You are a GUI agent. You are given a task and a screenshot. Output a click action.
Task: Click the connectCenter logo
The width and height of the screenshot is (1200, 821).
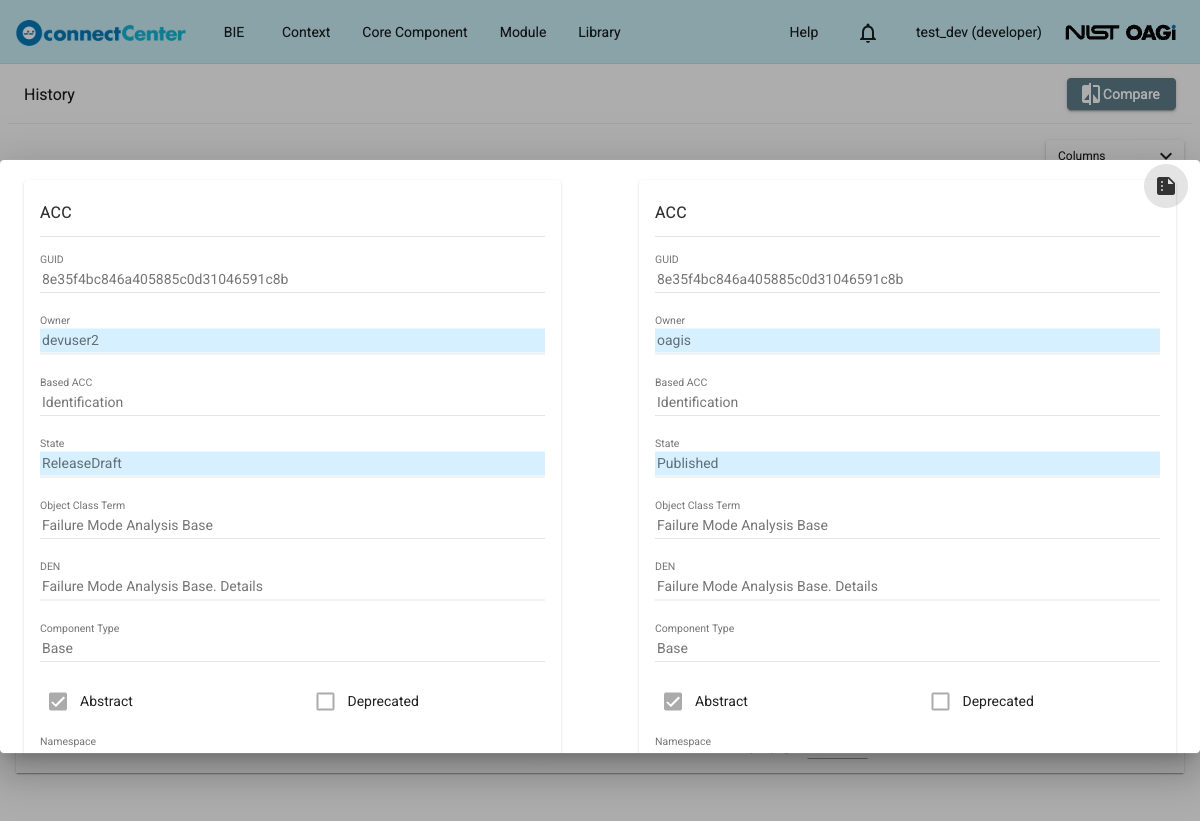101,33
